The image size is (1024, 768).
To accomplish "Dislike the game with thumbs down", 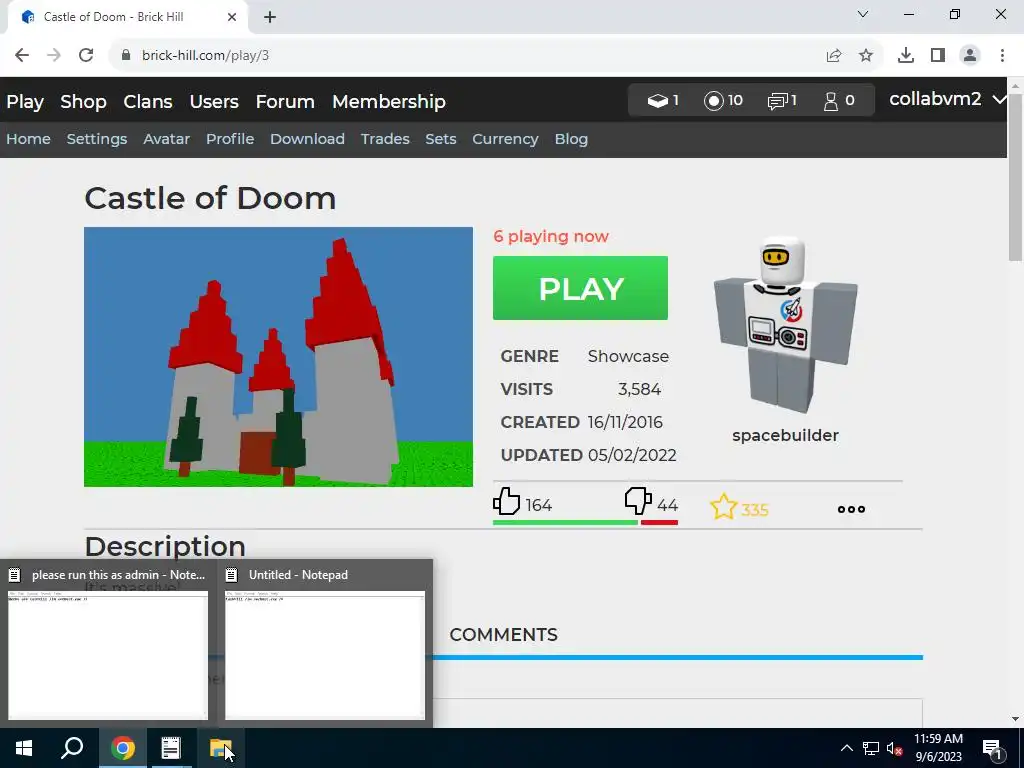I will (x=638, y=502).
